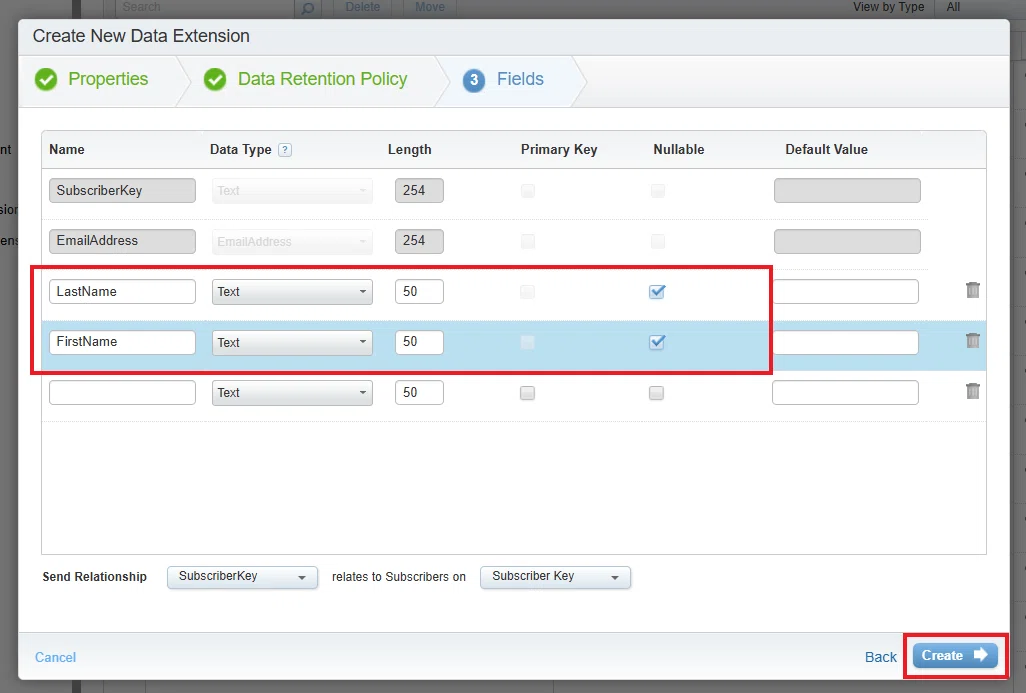Viewport: 1026px width, 693px height.
Task: Enable Nullable on the empty field row
Action: (656, 393)
